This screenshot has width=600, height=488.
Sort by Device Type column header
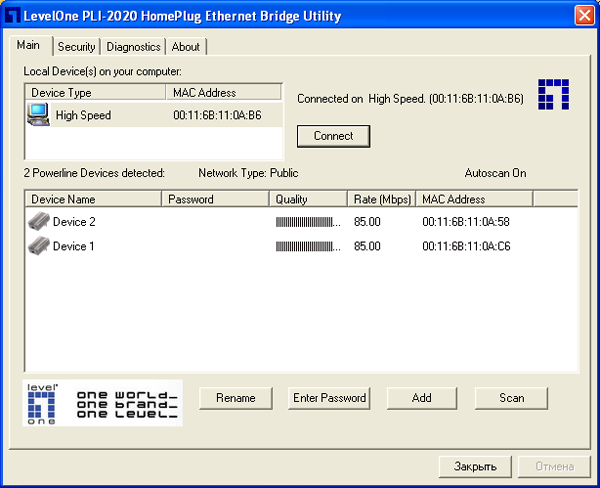(x=95, y=93)
